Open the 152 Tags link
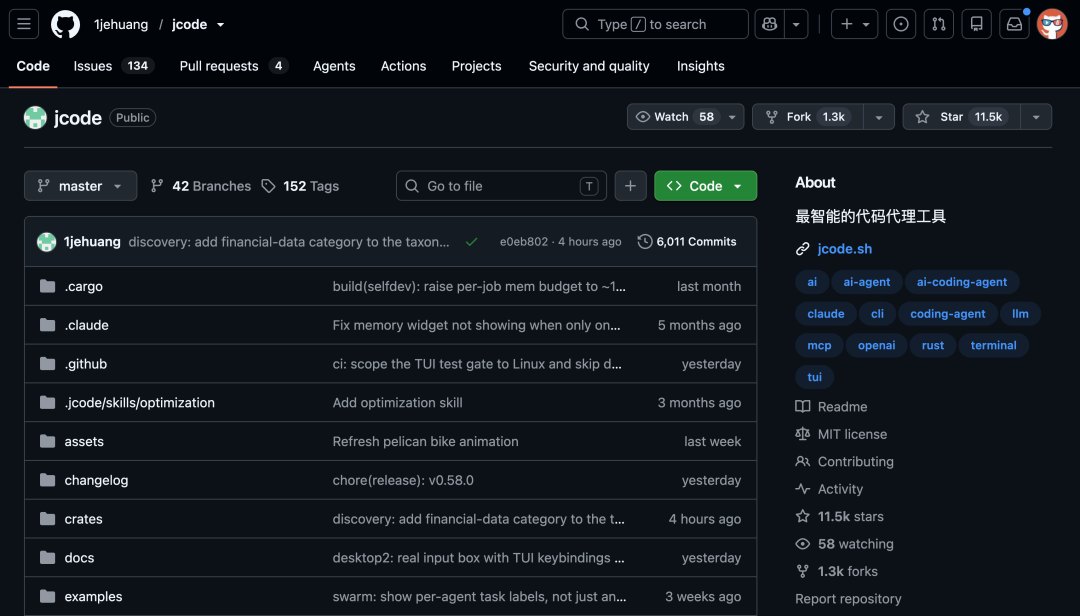 point(300,186)
